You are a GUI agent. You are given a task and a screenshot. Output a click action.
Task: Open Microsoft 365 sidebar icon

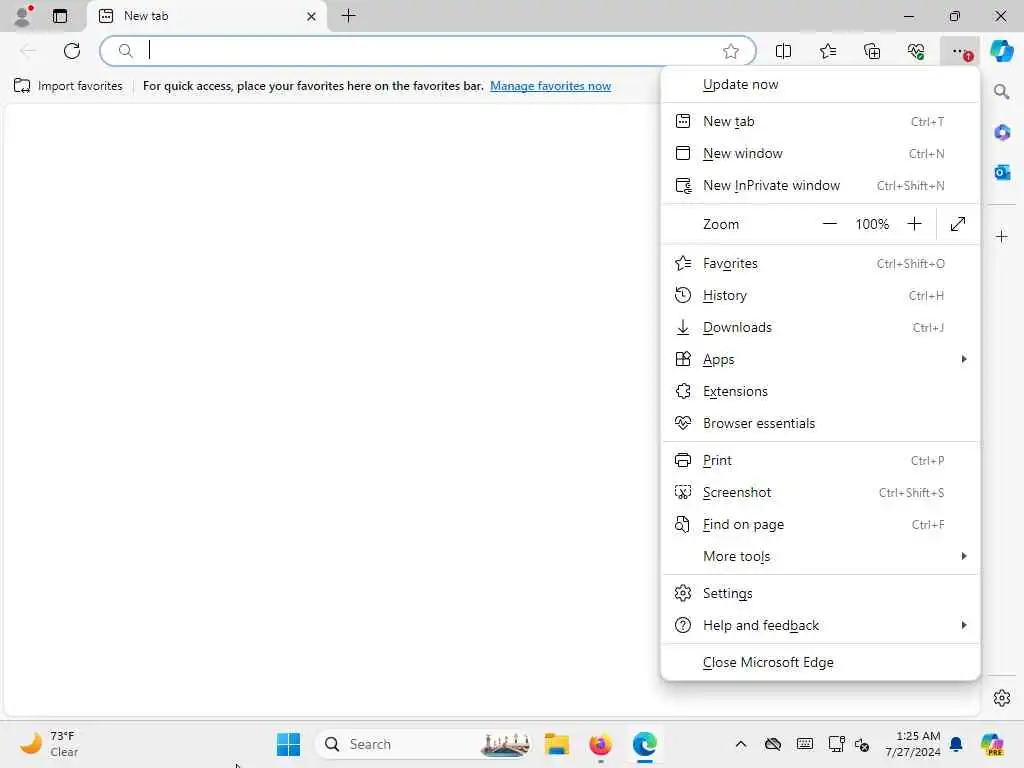click(1002, 133)
